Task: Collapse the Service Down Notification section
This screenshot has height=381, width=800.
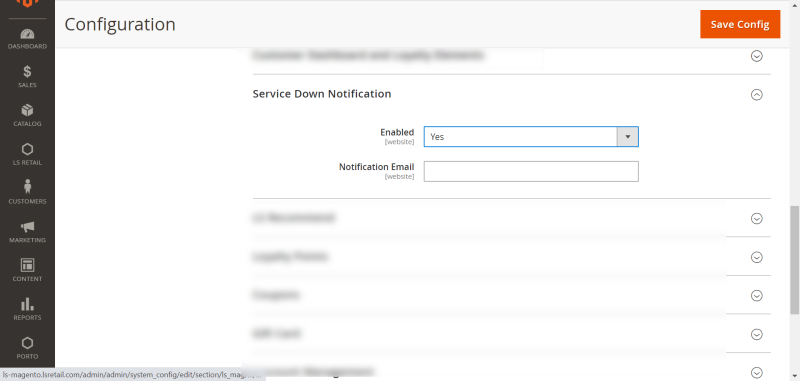Action: [757, 94]
